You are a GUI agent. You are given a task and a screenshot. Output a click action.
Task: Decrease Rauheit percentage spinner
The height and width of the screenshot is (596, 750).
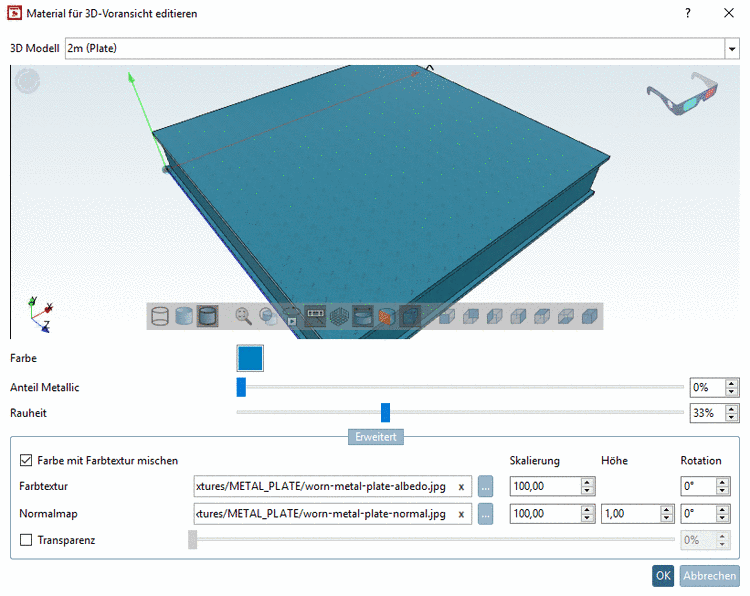click(731, 417)
